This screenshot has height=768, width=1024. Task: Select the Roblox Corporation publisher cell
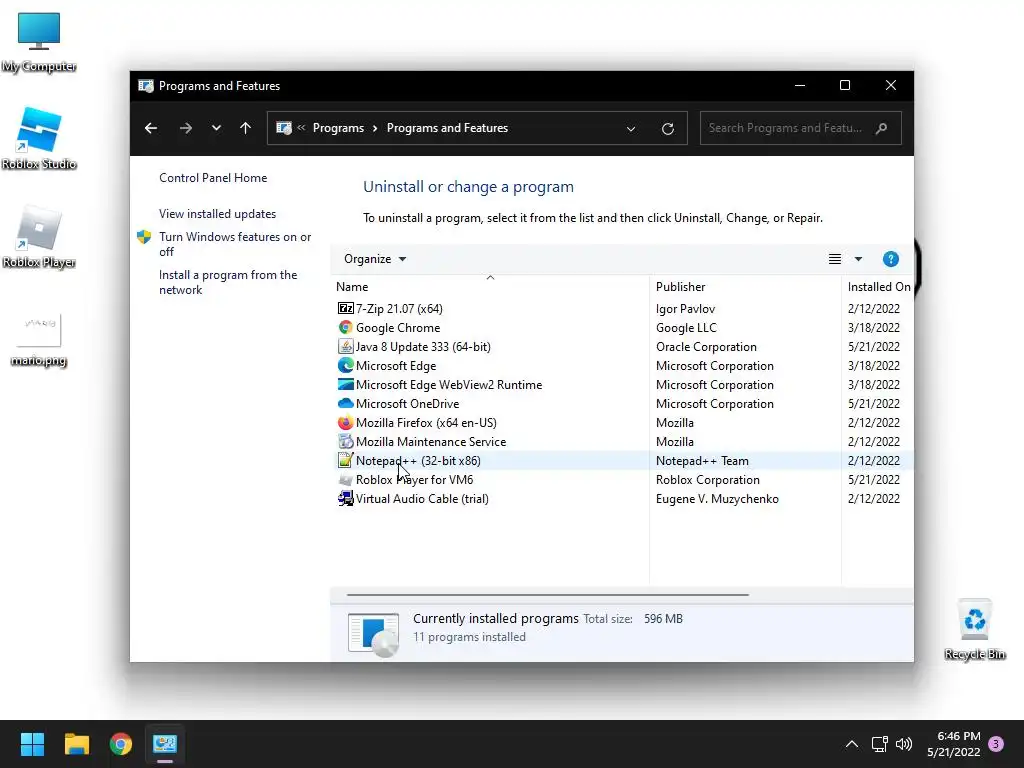pyautogui.click(x=708, y=480)
